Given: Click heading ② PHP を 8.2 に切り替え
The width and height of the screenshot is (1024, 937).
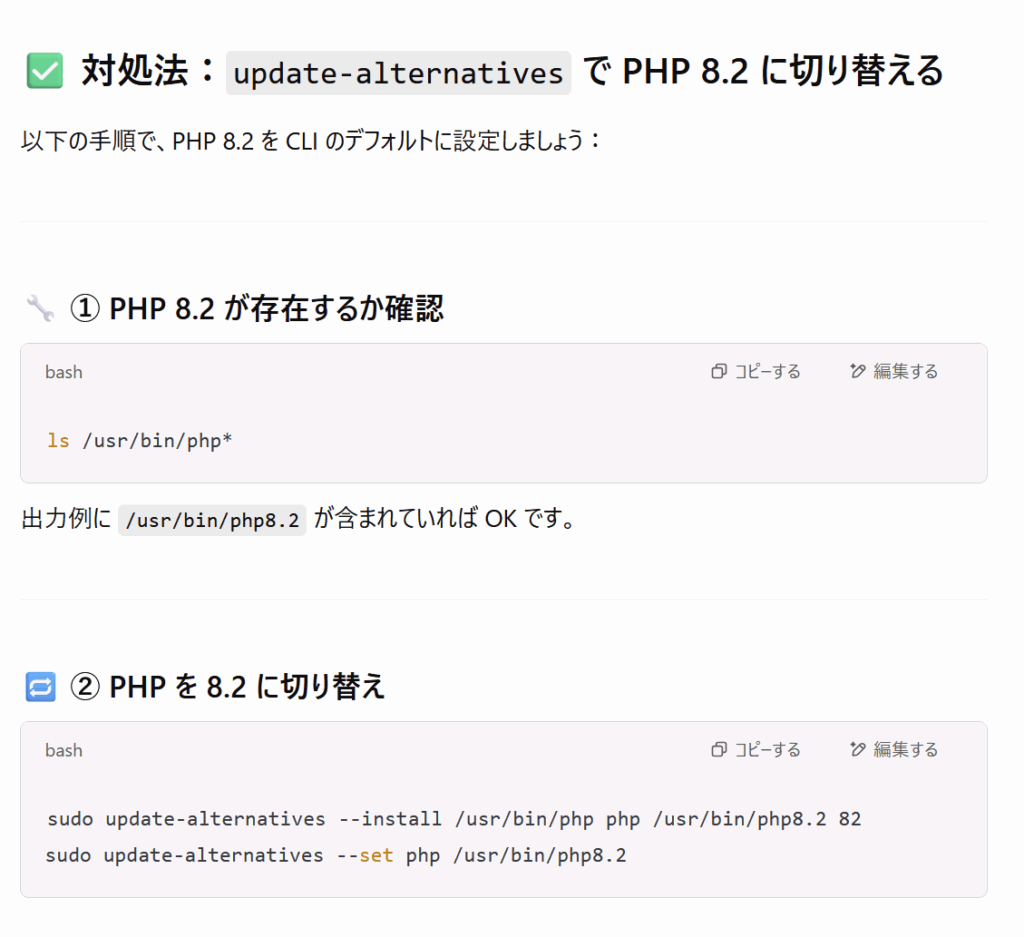Looking at the screenshot, I should (x=227, y=687).
